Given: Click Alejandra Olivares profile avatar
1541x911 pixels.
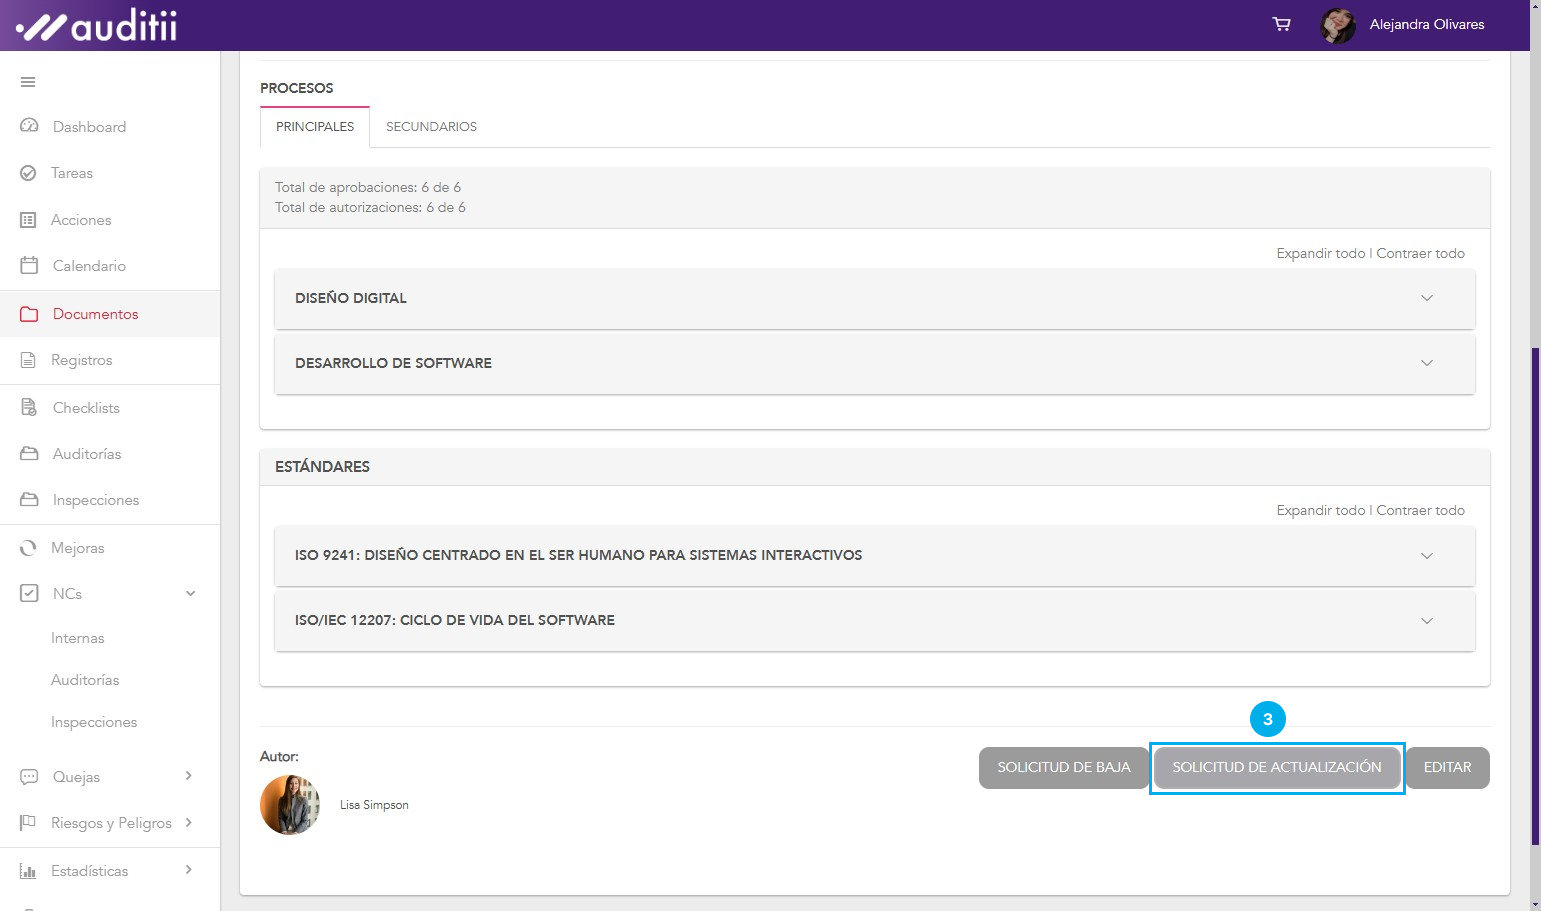Looking at the screenshot, I should (1337, 25).
